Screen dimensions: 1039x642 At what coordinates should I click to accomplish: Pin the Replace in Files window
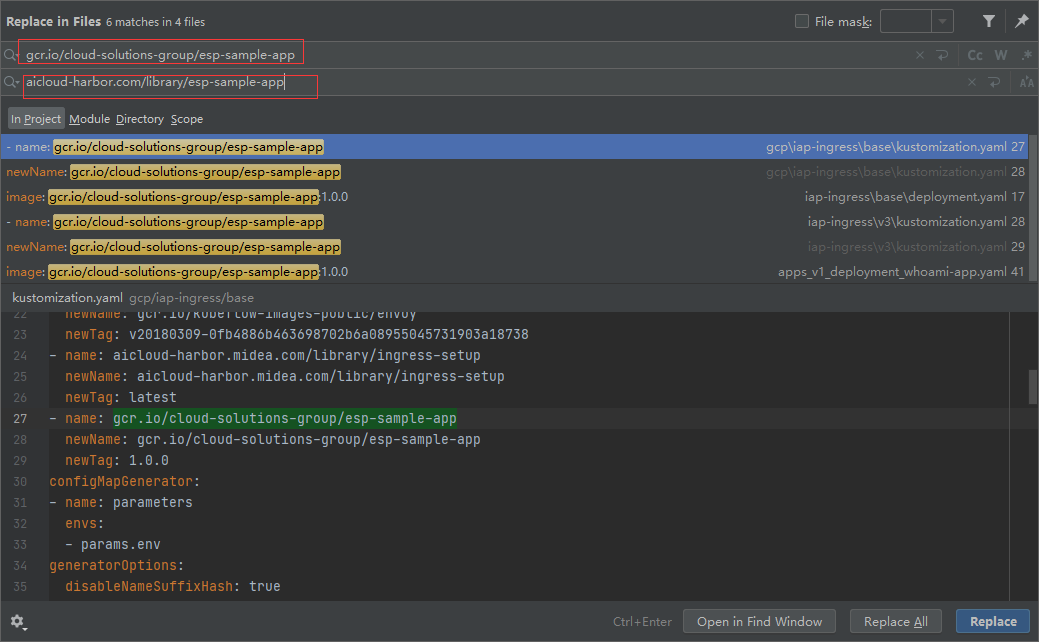coord(1022,21)
